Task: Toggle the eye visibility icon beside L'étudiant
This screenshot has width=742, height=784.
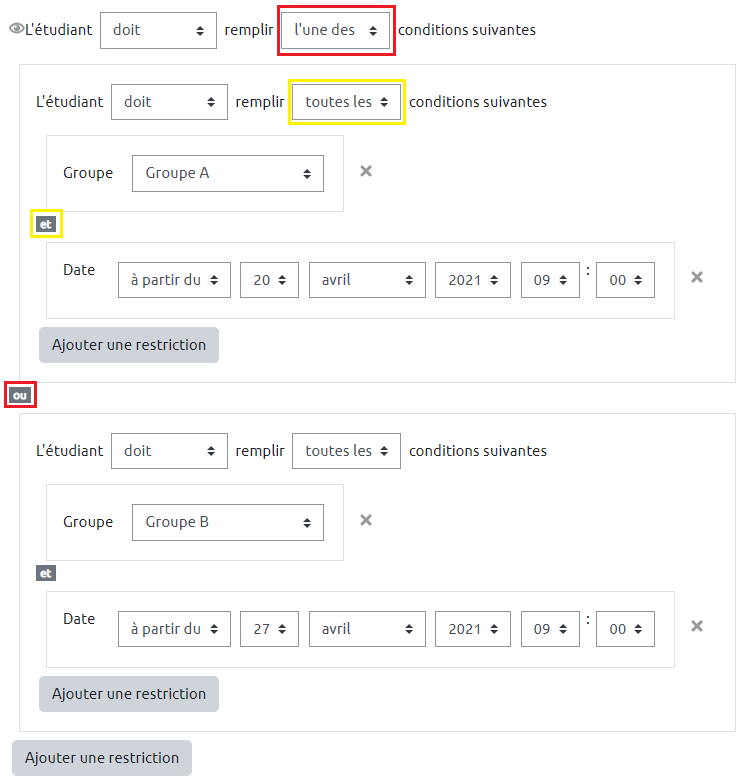Action: pyautogui.click(x=15, y=30)
